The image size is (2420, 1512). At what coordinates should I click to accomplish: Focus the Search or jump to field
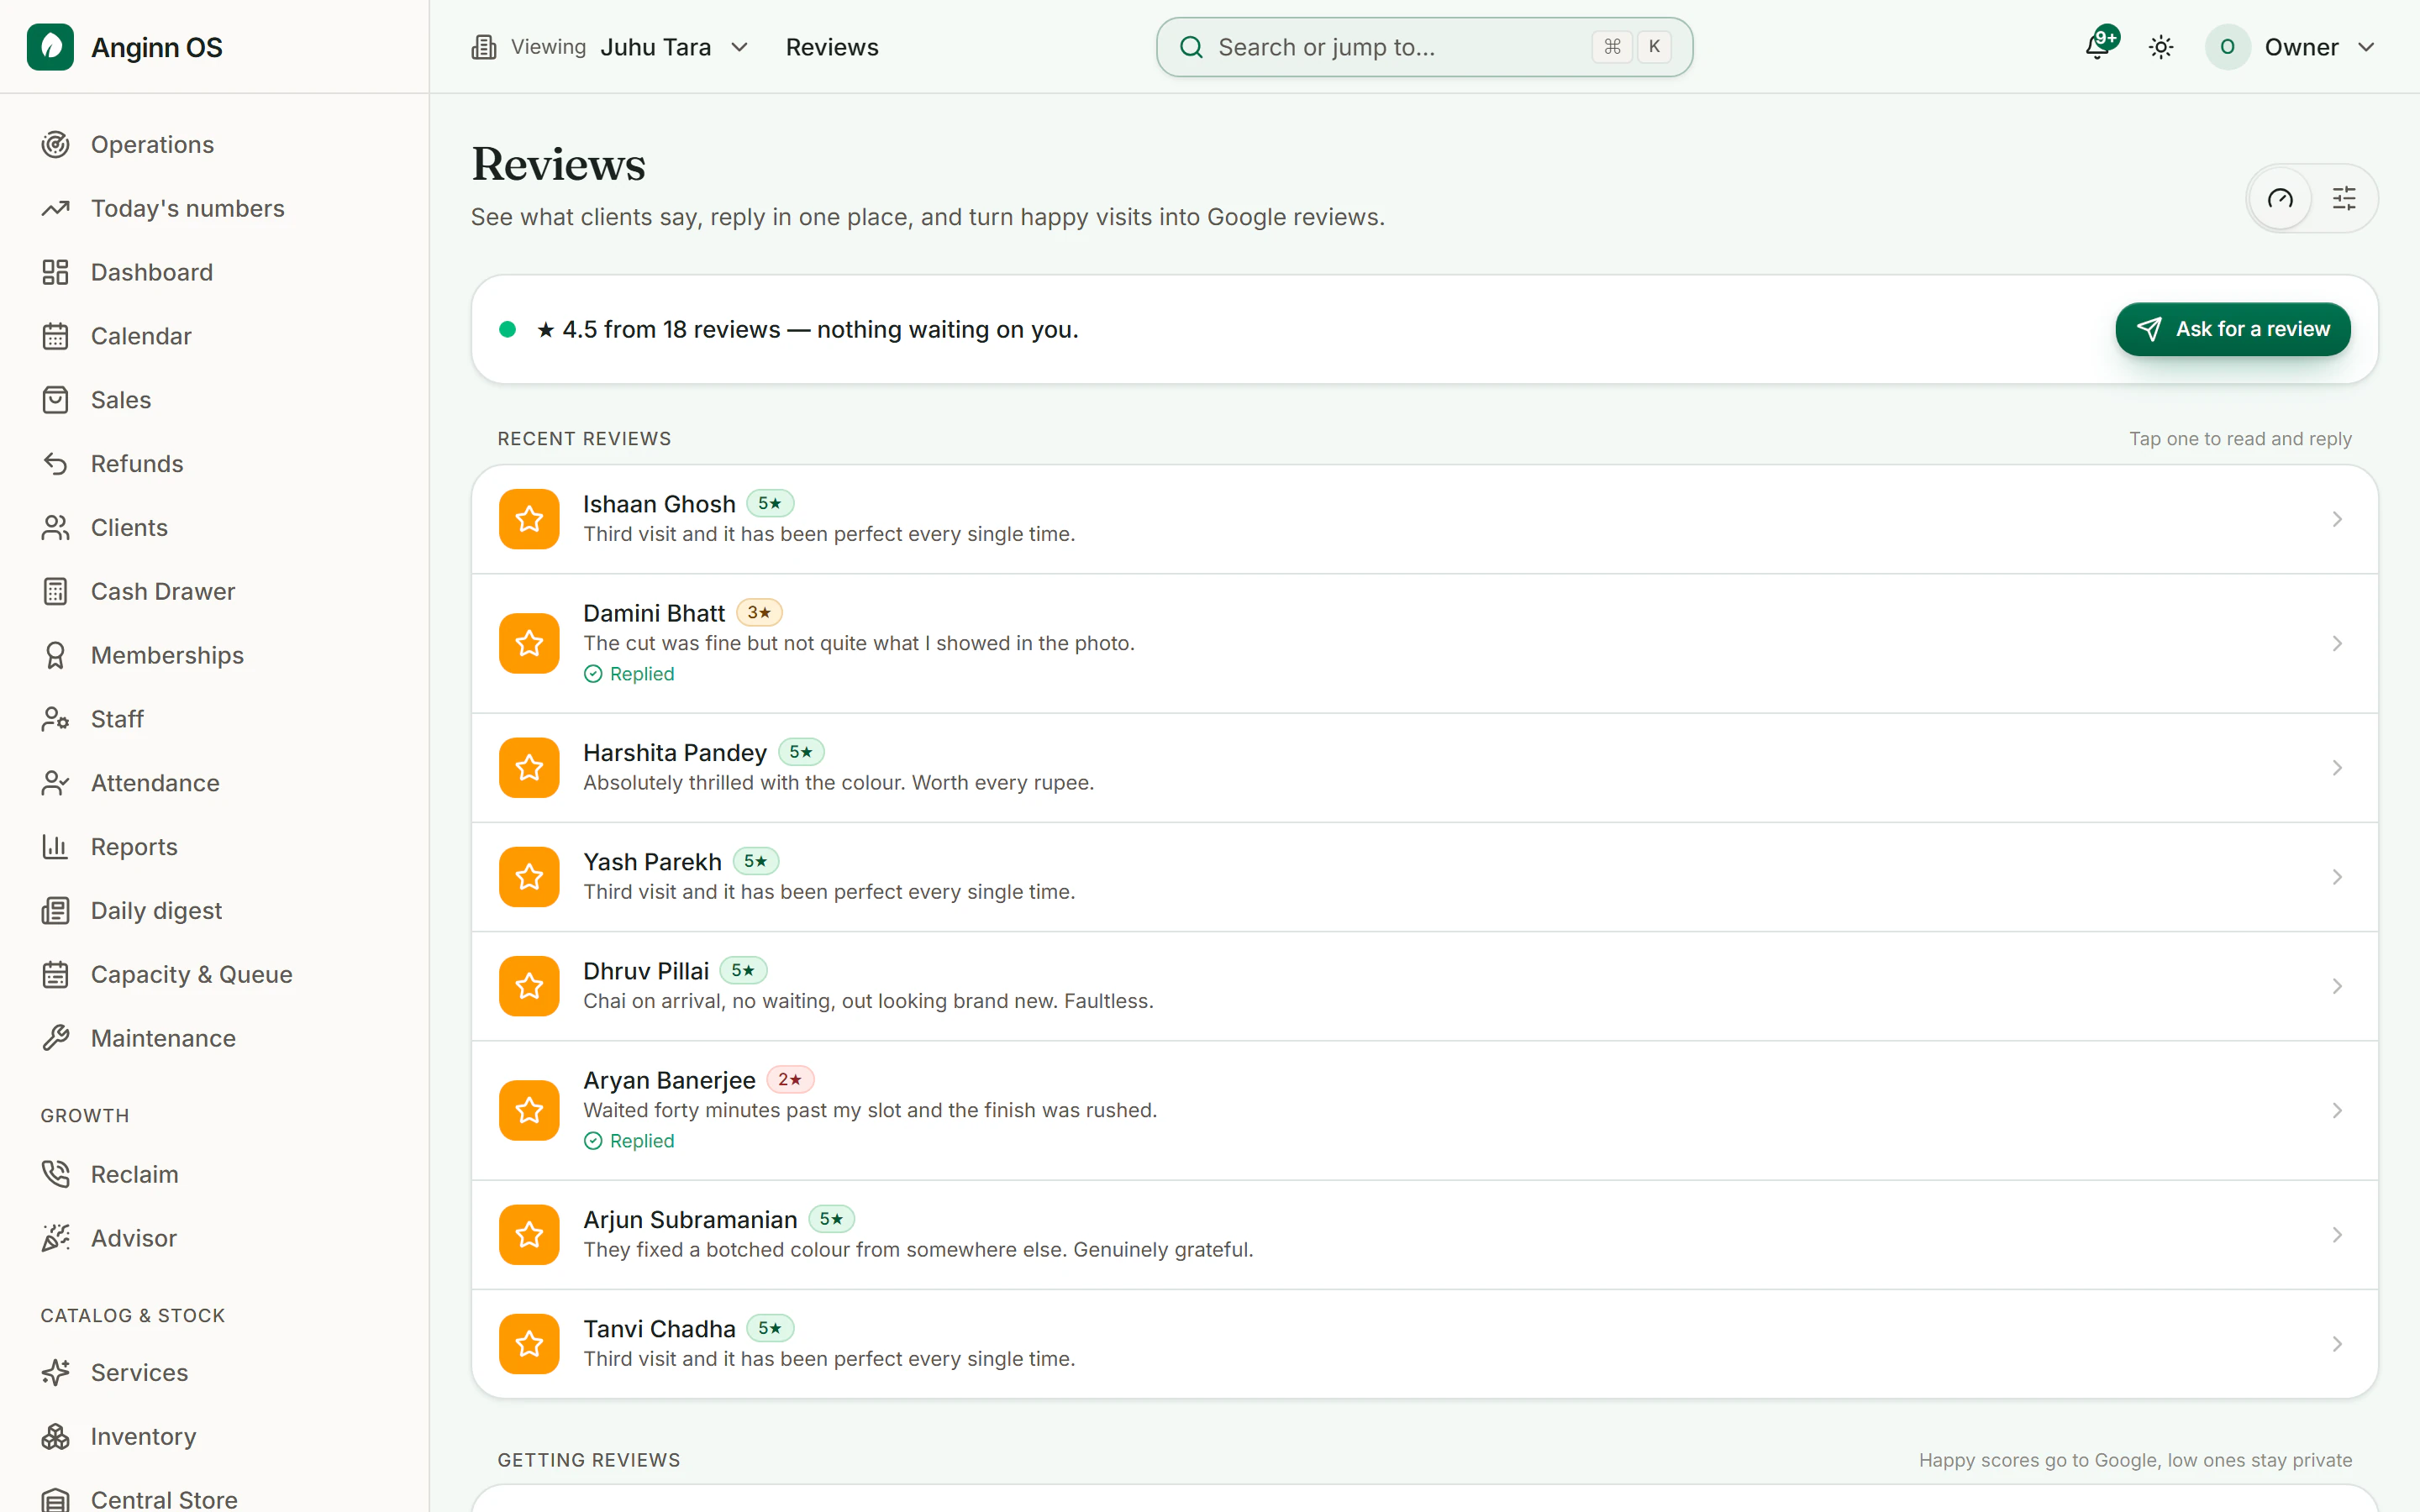[x=1424, y=47]
